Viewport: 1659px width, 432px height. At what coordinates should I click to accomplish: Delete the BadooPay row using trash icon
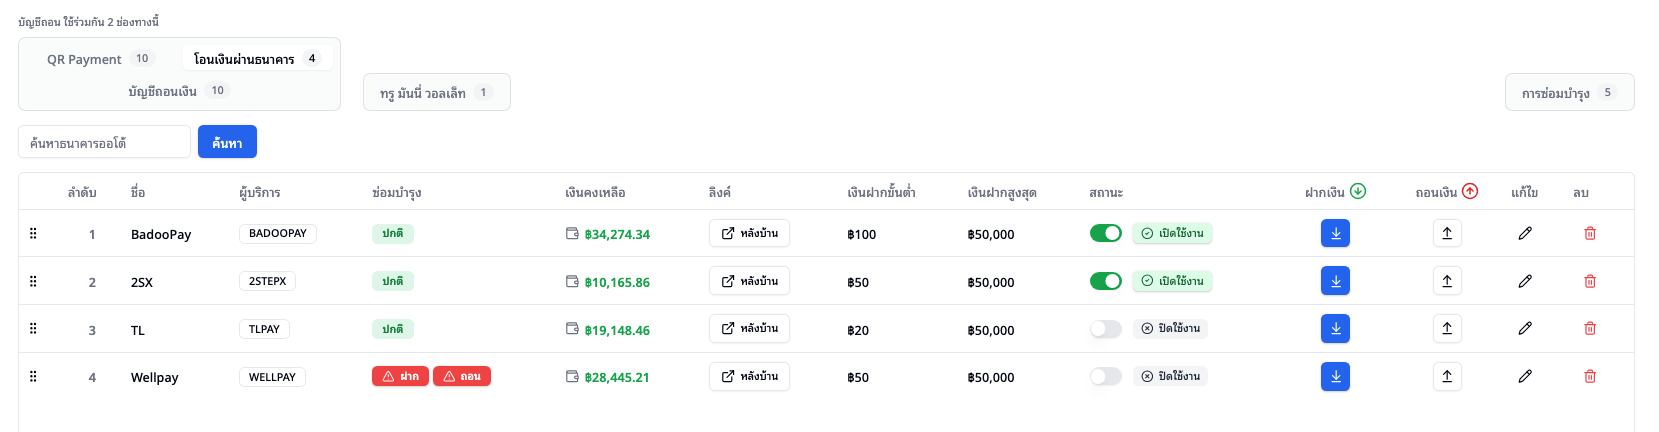pos(1589,233)
